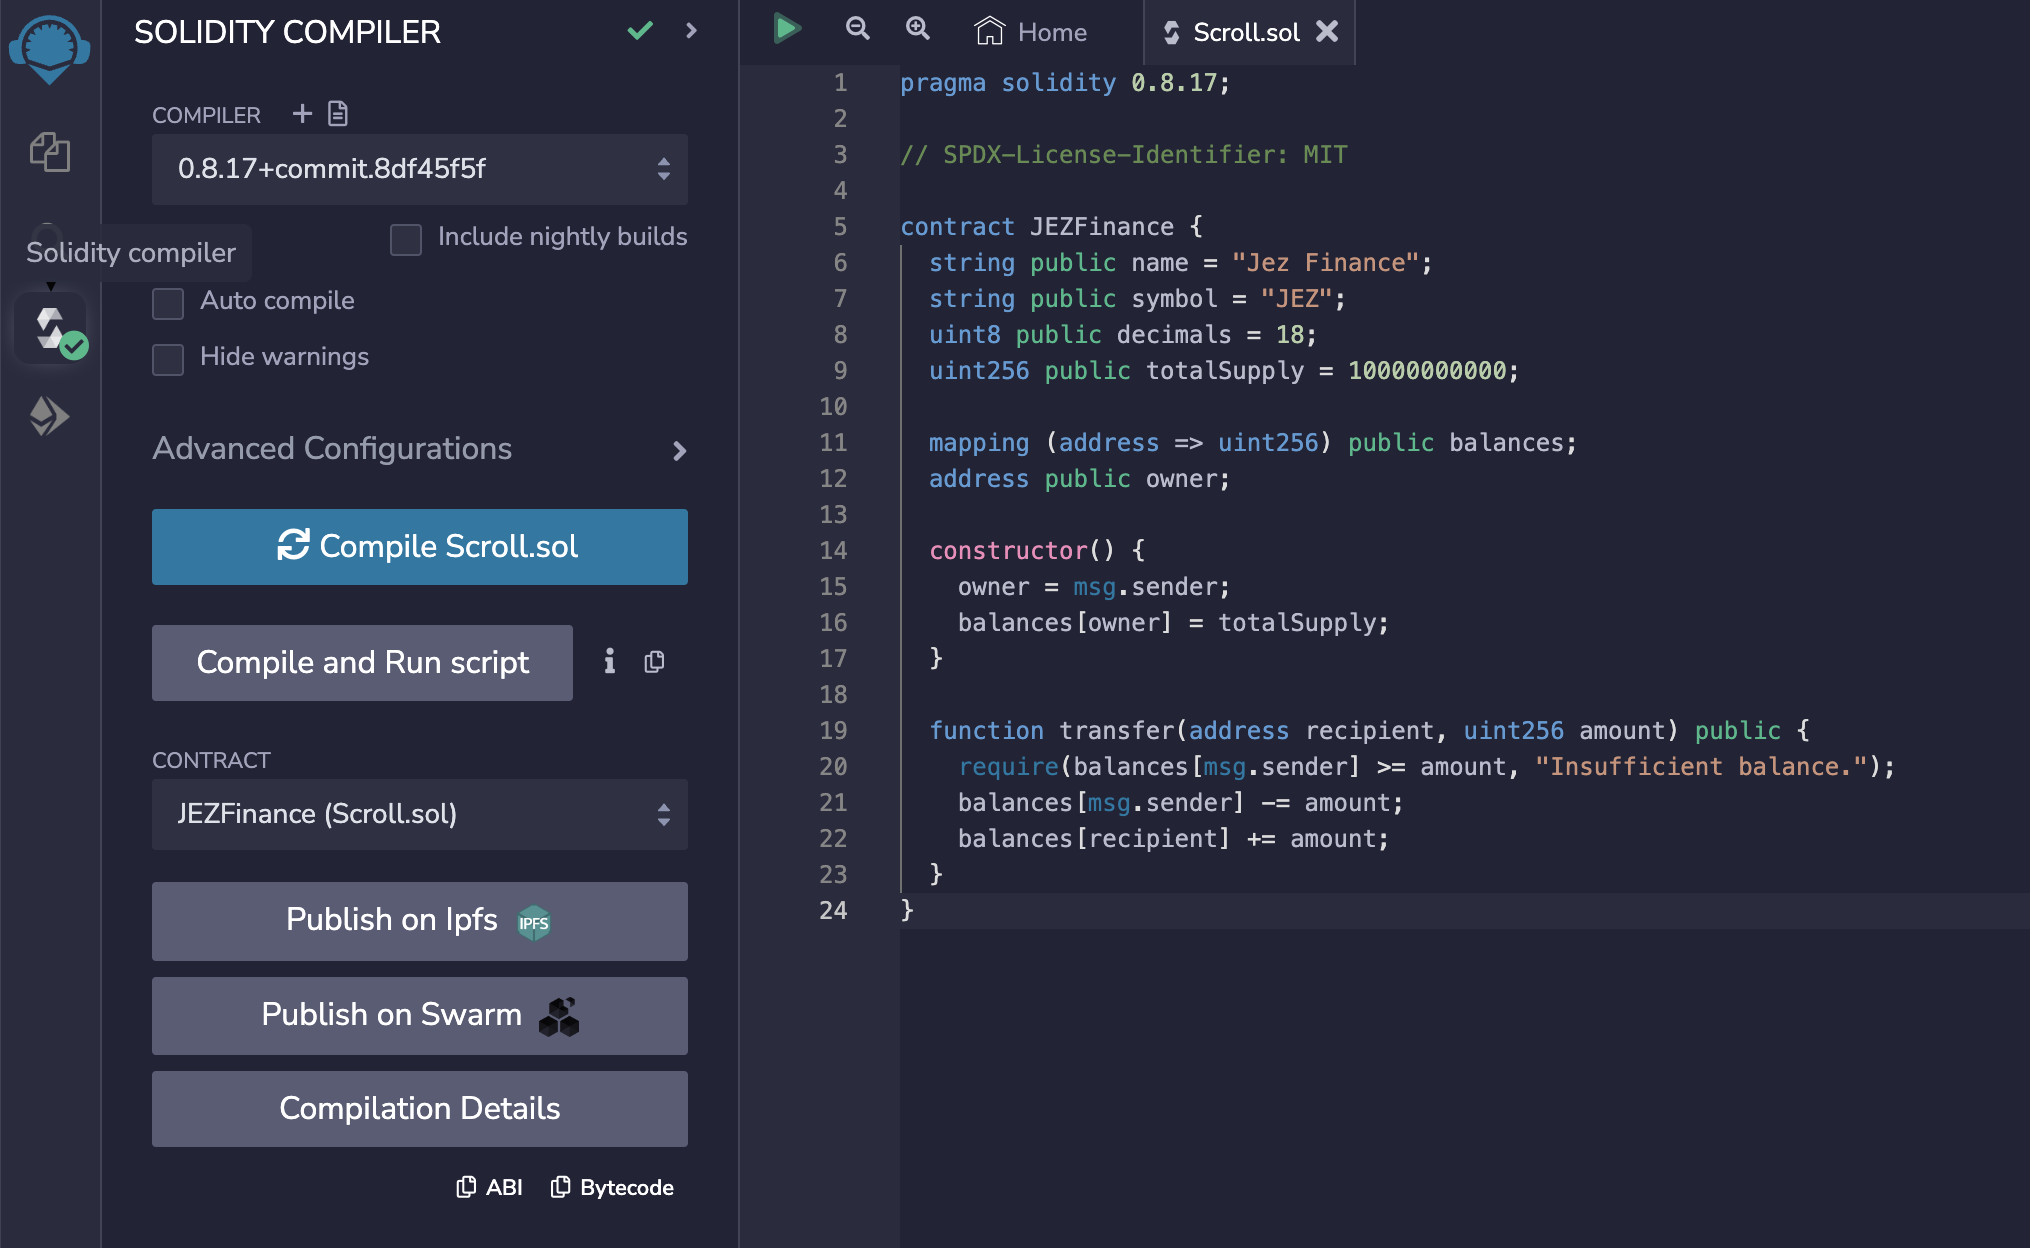This screenshot has width=2030, height=1248.
Task: Enable Include nightly builds checkbox
Action: coord(406,239)
